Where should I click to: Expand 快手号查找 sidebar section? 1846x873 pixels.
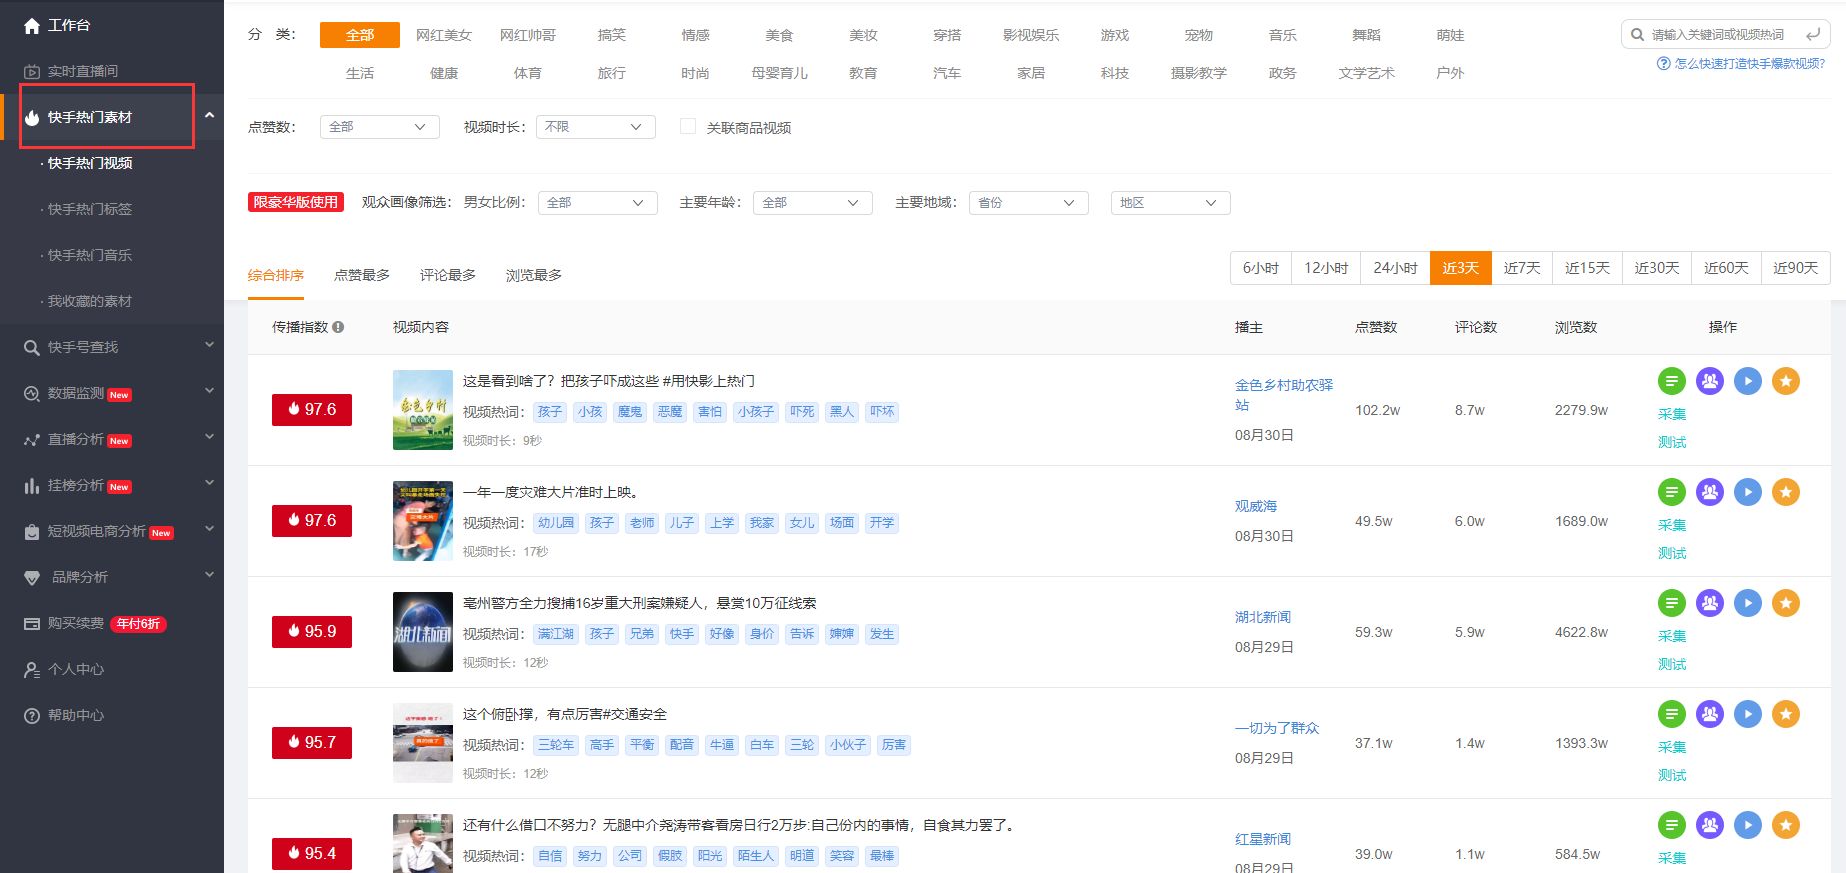pos(209,345)
